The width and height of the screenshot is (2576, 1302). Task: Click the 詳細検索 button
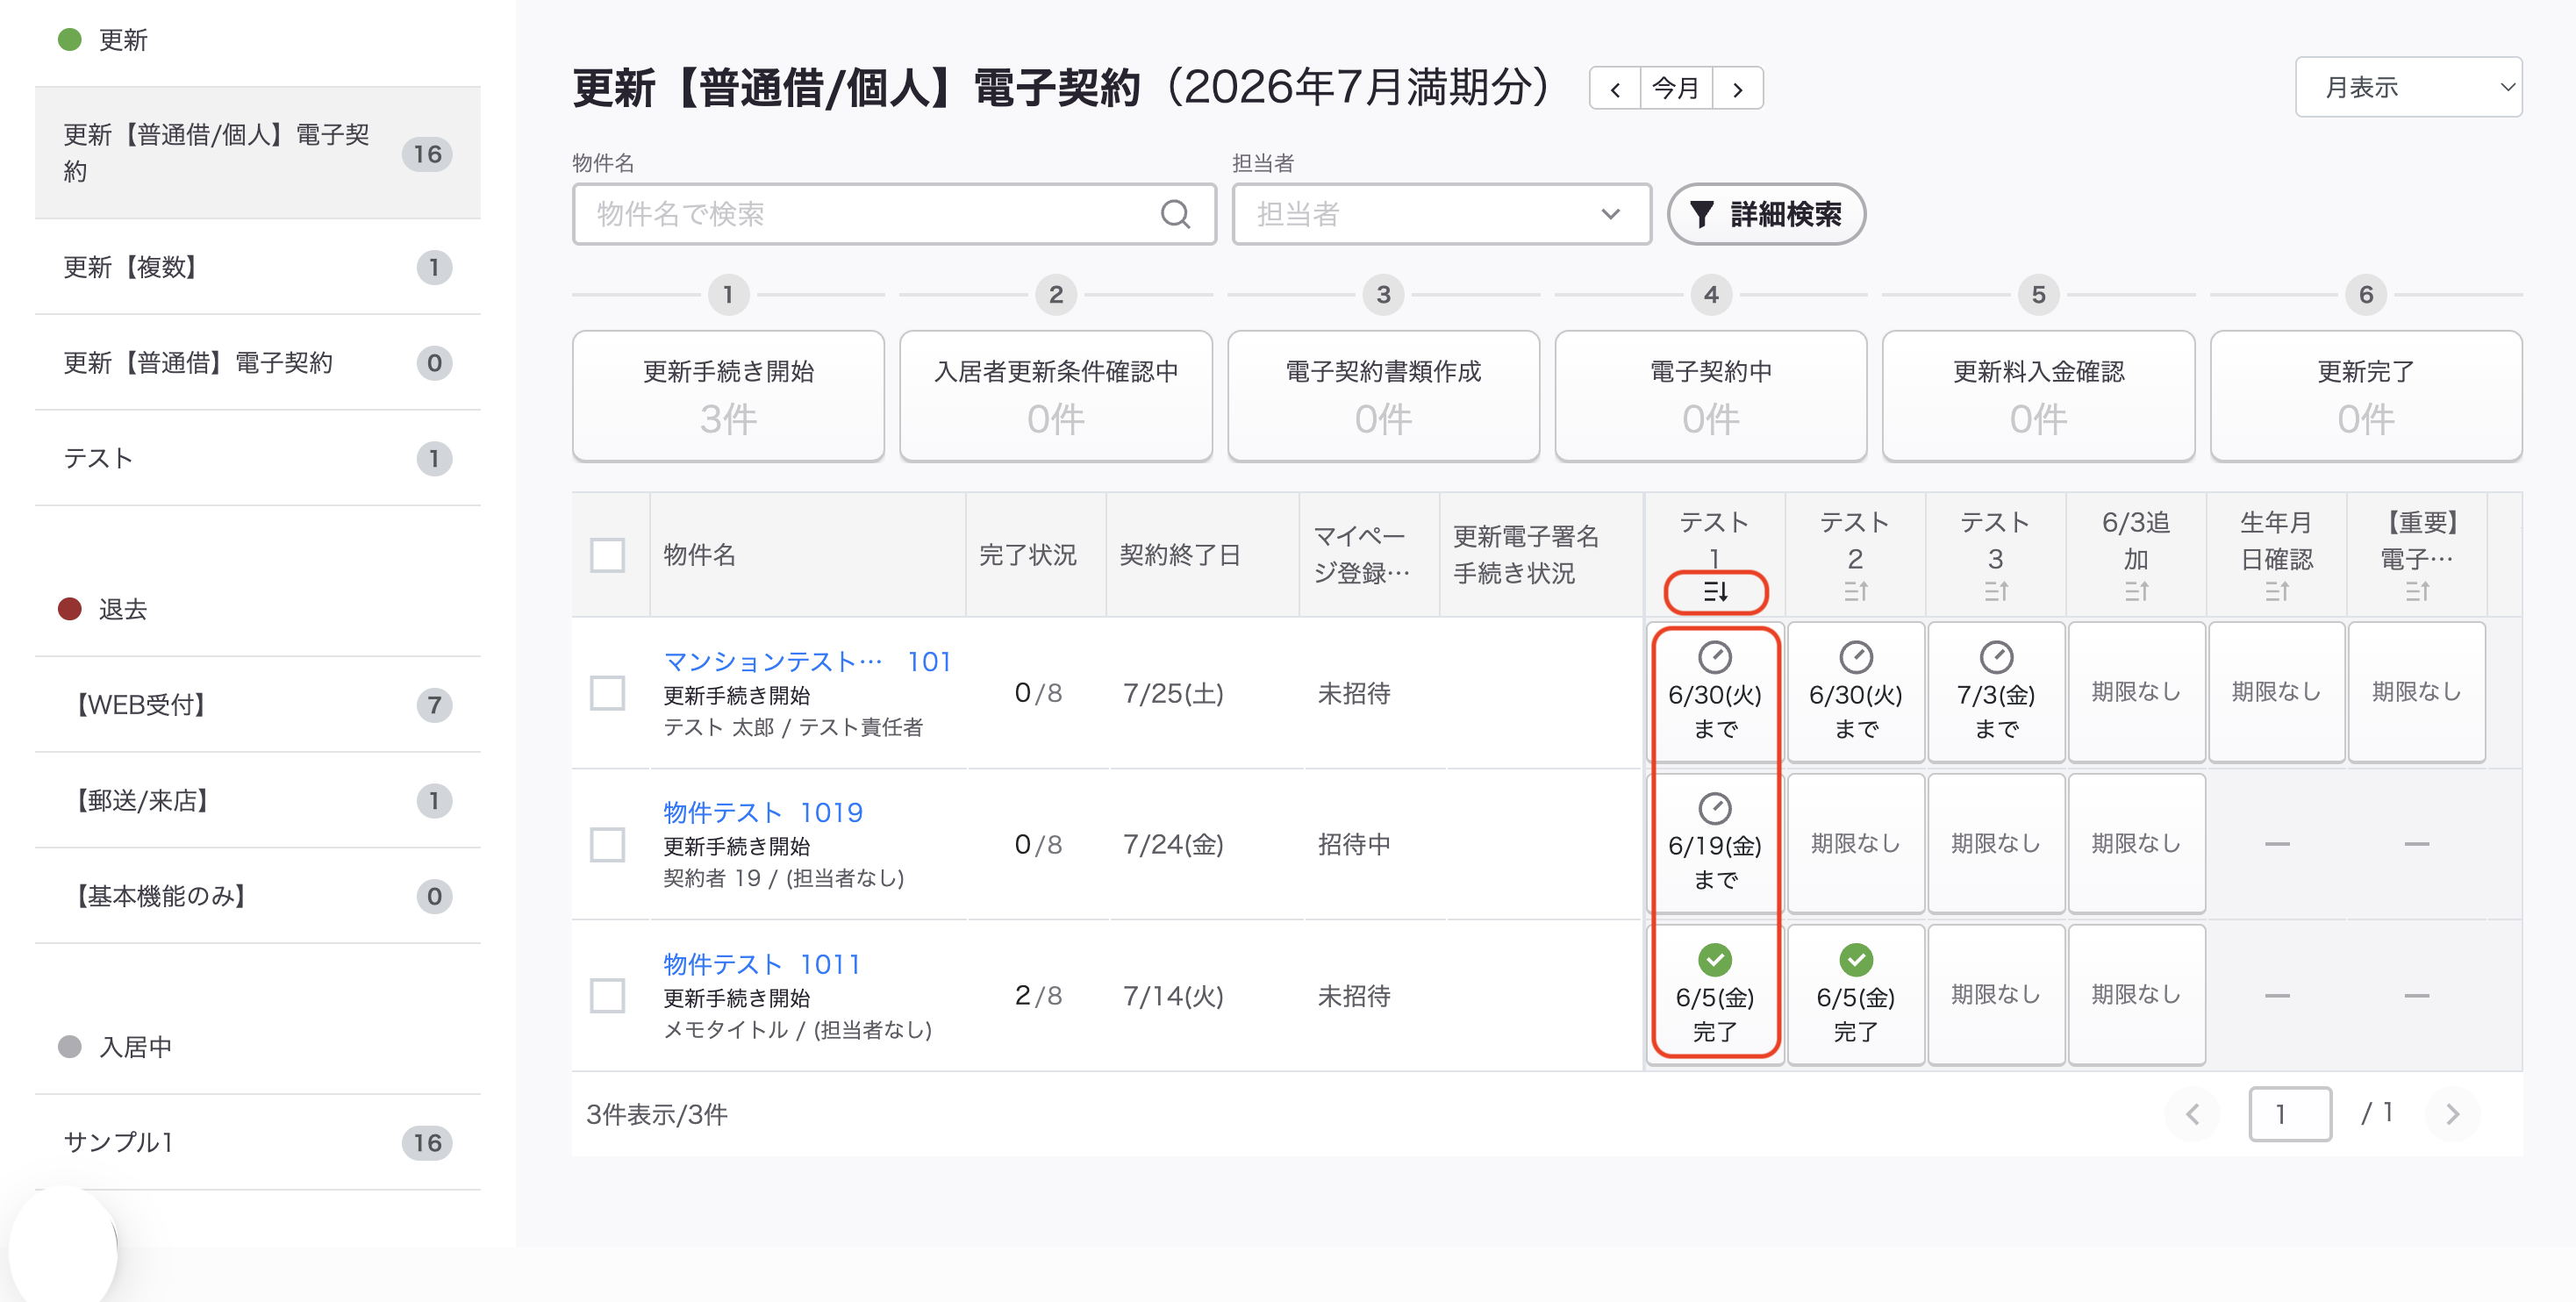1766,214
